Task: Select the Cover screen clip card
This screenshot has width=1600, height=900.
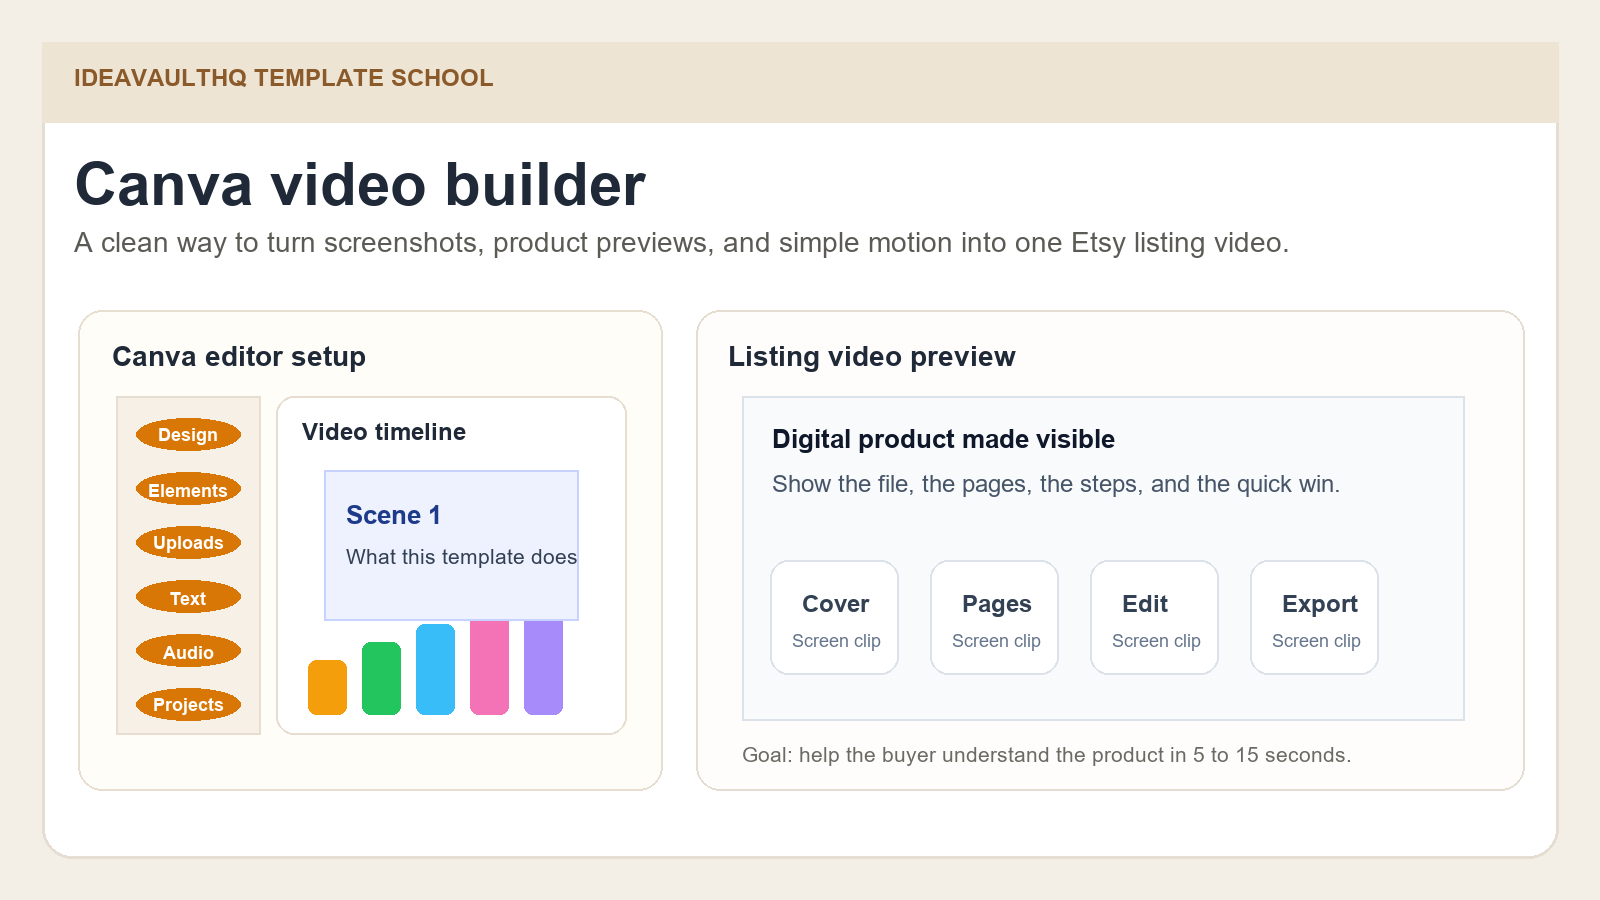Action: pos(835,617)
